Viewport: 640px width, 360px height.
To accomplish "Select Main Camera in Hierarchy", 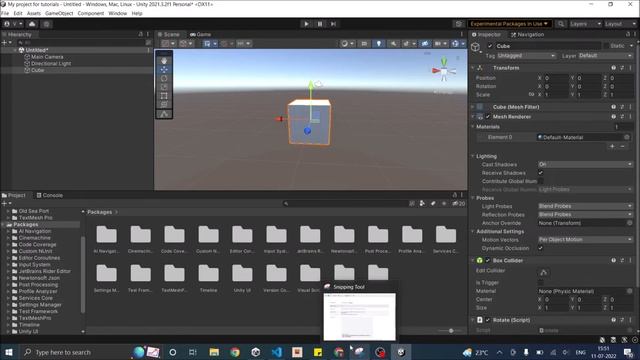I will point(47,57).
